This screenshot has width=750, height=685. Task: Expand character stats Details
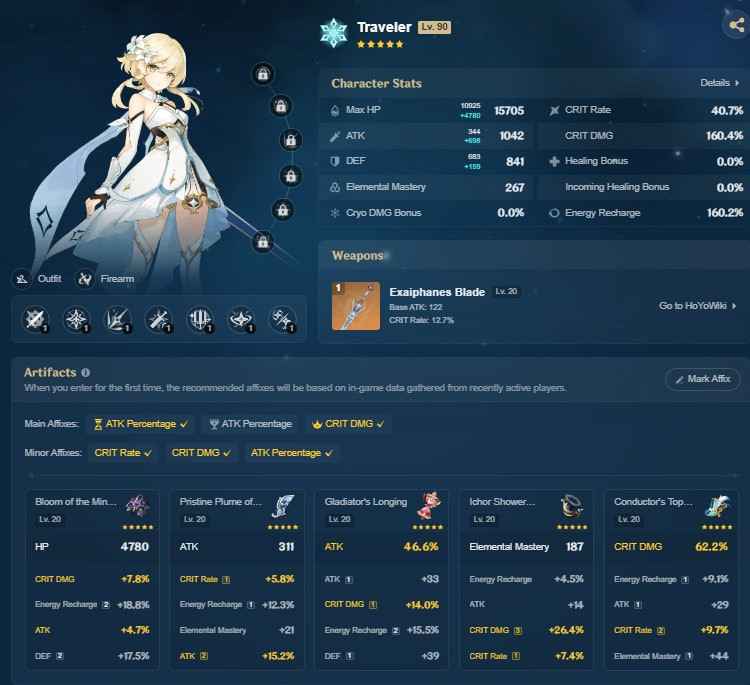pos(720,83)
